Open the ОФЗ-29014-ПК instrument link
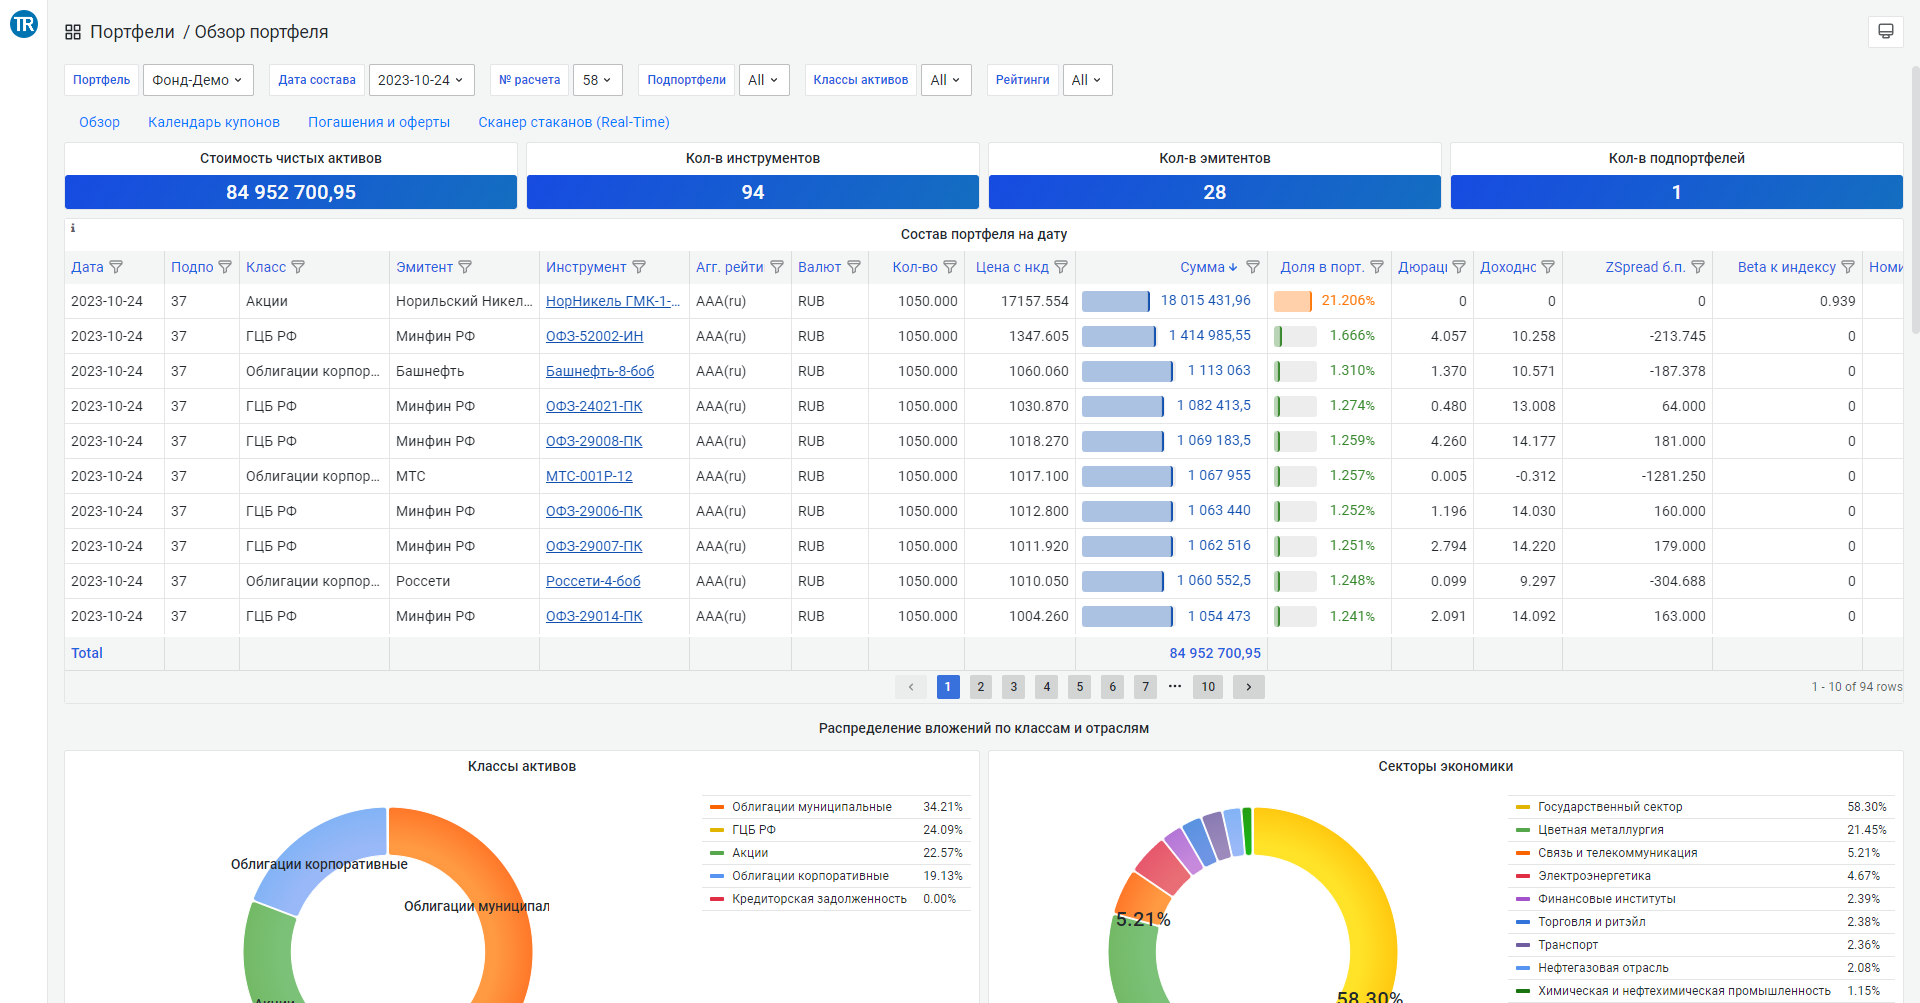The height and width of the screenshot is (1003, 1920). pyautogui.click(x=594, y=616)
